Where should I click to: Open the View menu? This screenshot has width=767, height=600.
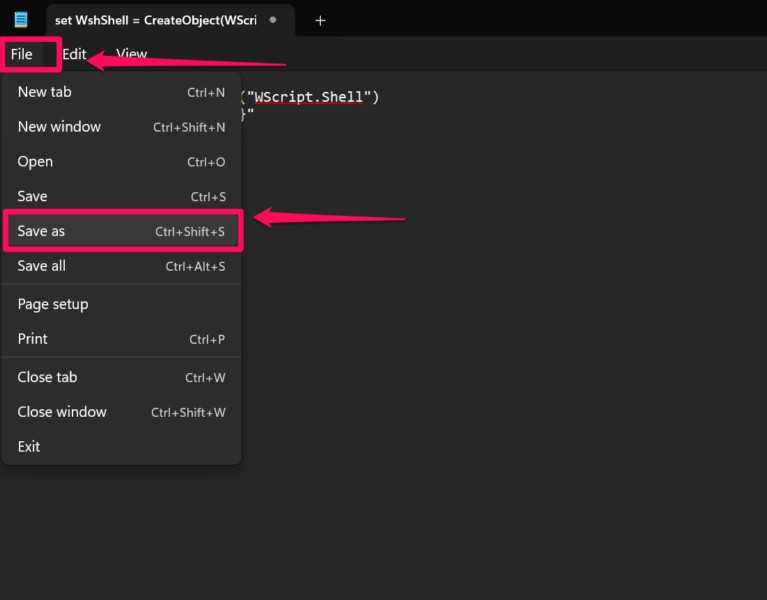[x=131, y=54]
